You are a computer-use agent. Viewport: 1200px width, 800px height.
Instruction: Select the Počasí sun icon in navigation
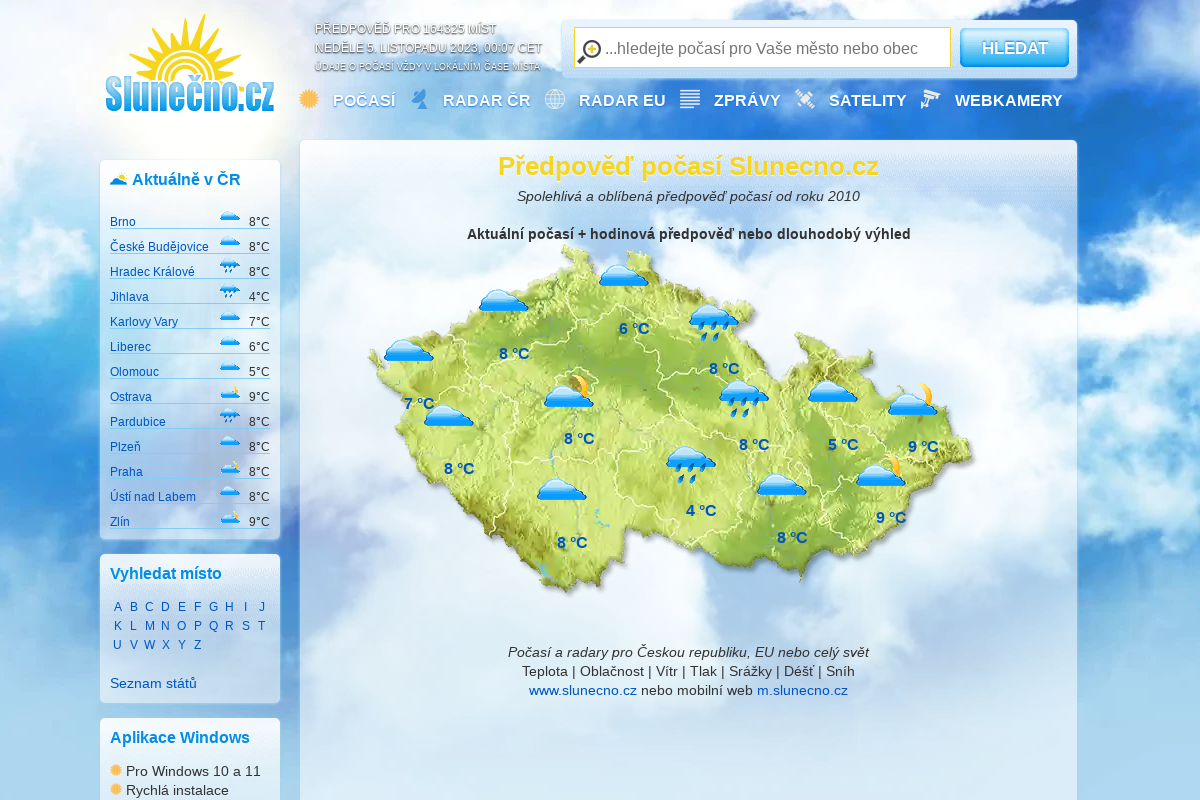[308, 99]
